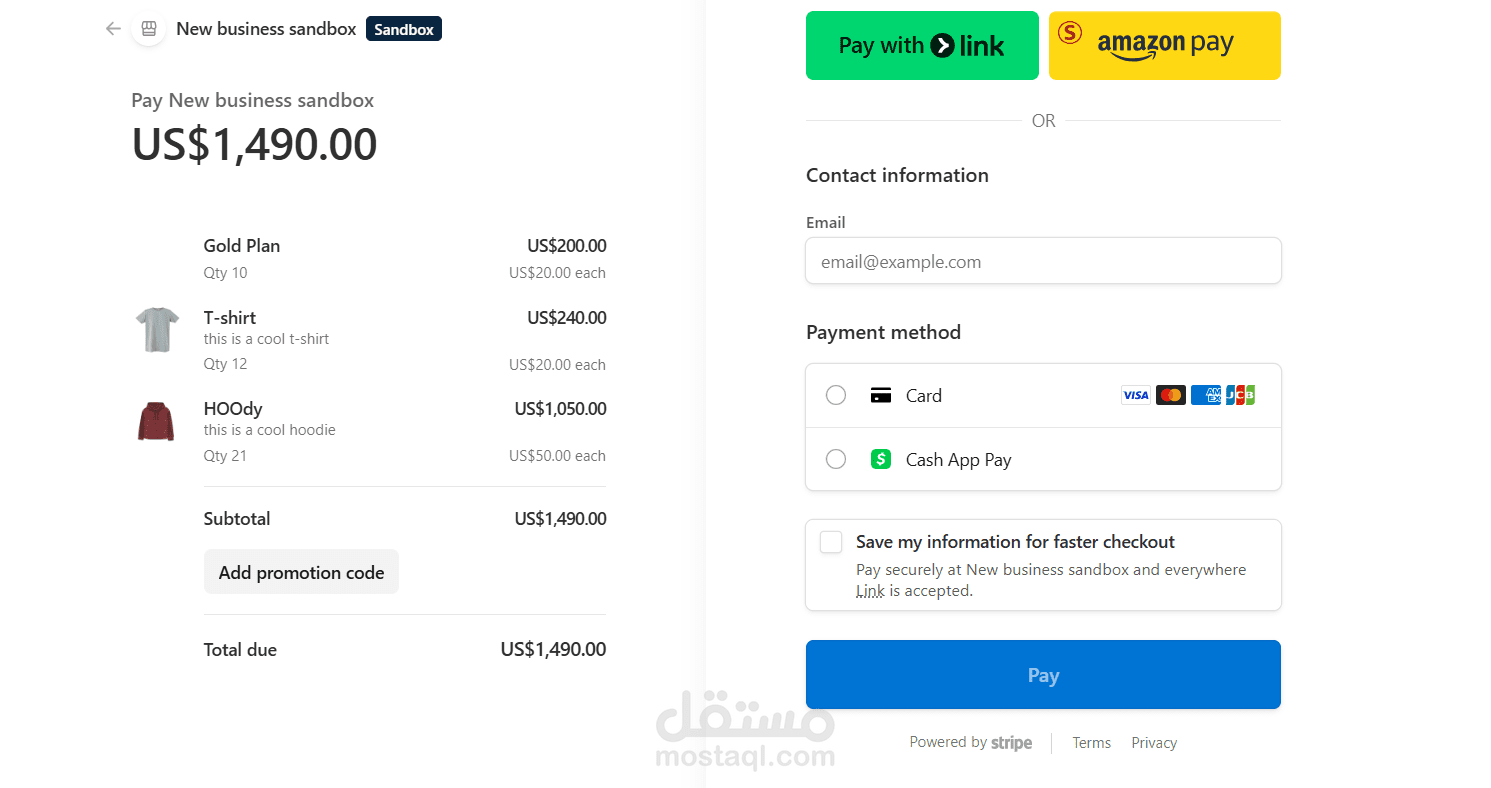Click the T-shirt product image
The height and width of the screenshot is (788, 1491).
[x=157, y=330]
